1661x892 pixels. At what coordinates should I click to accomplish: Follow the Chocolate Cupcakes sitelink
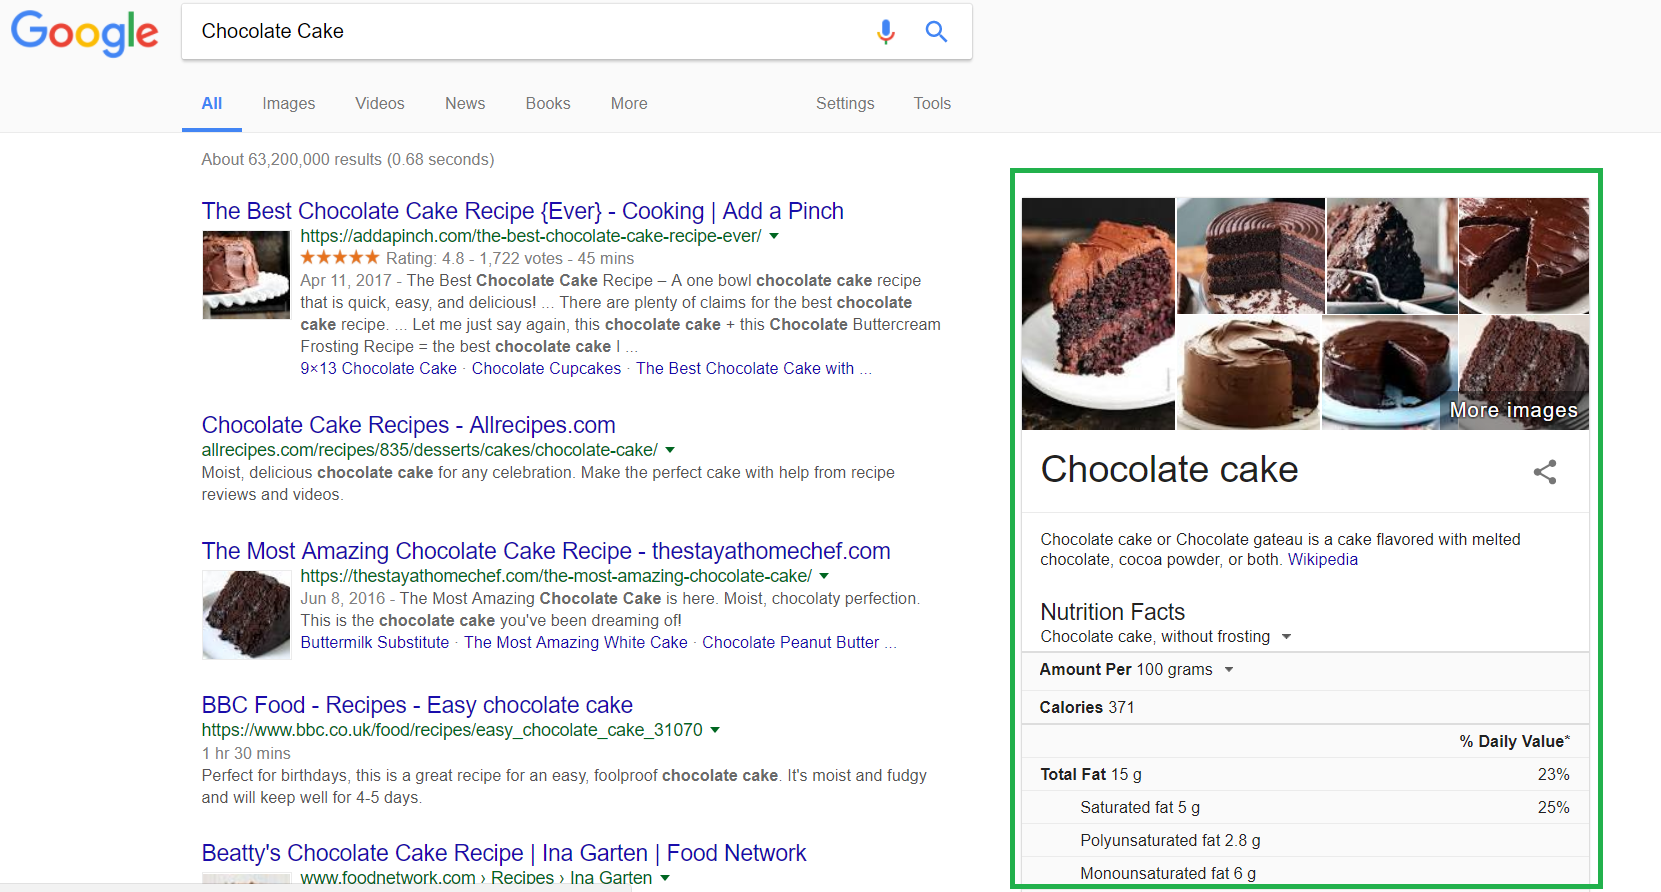tap(546, 369)
